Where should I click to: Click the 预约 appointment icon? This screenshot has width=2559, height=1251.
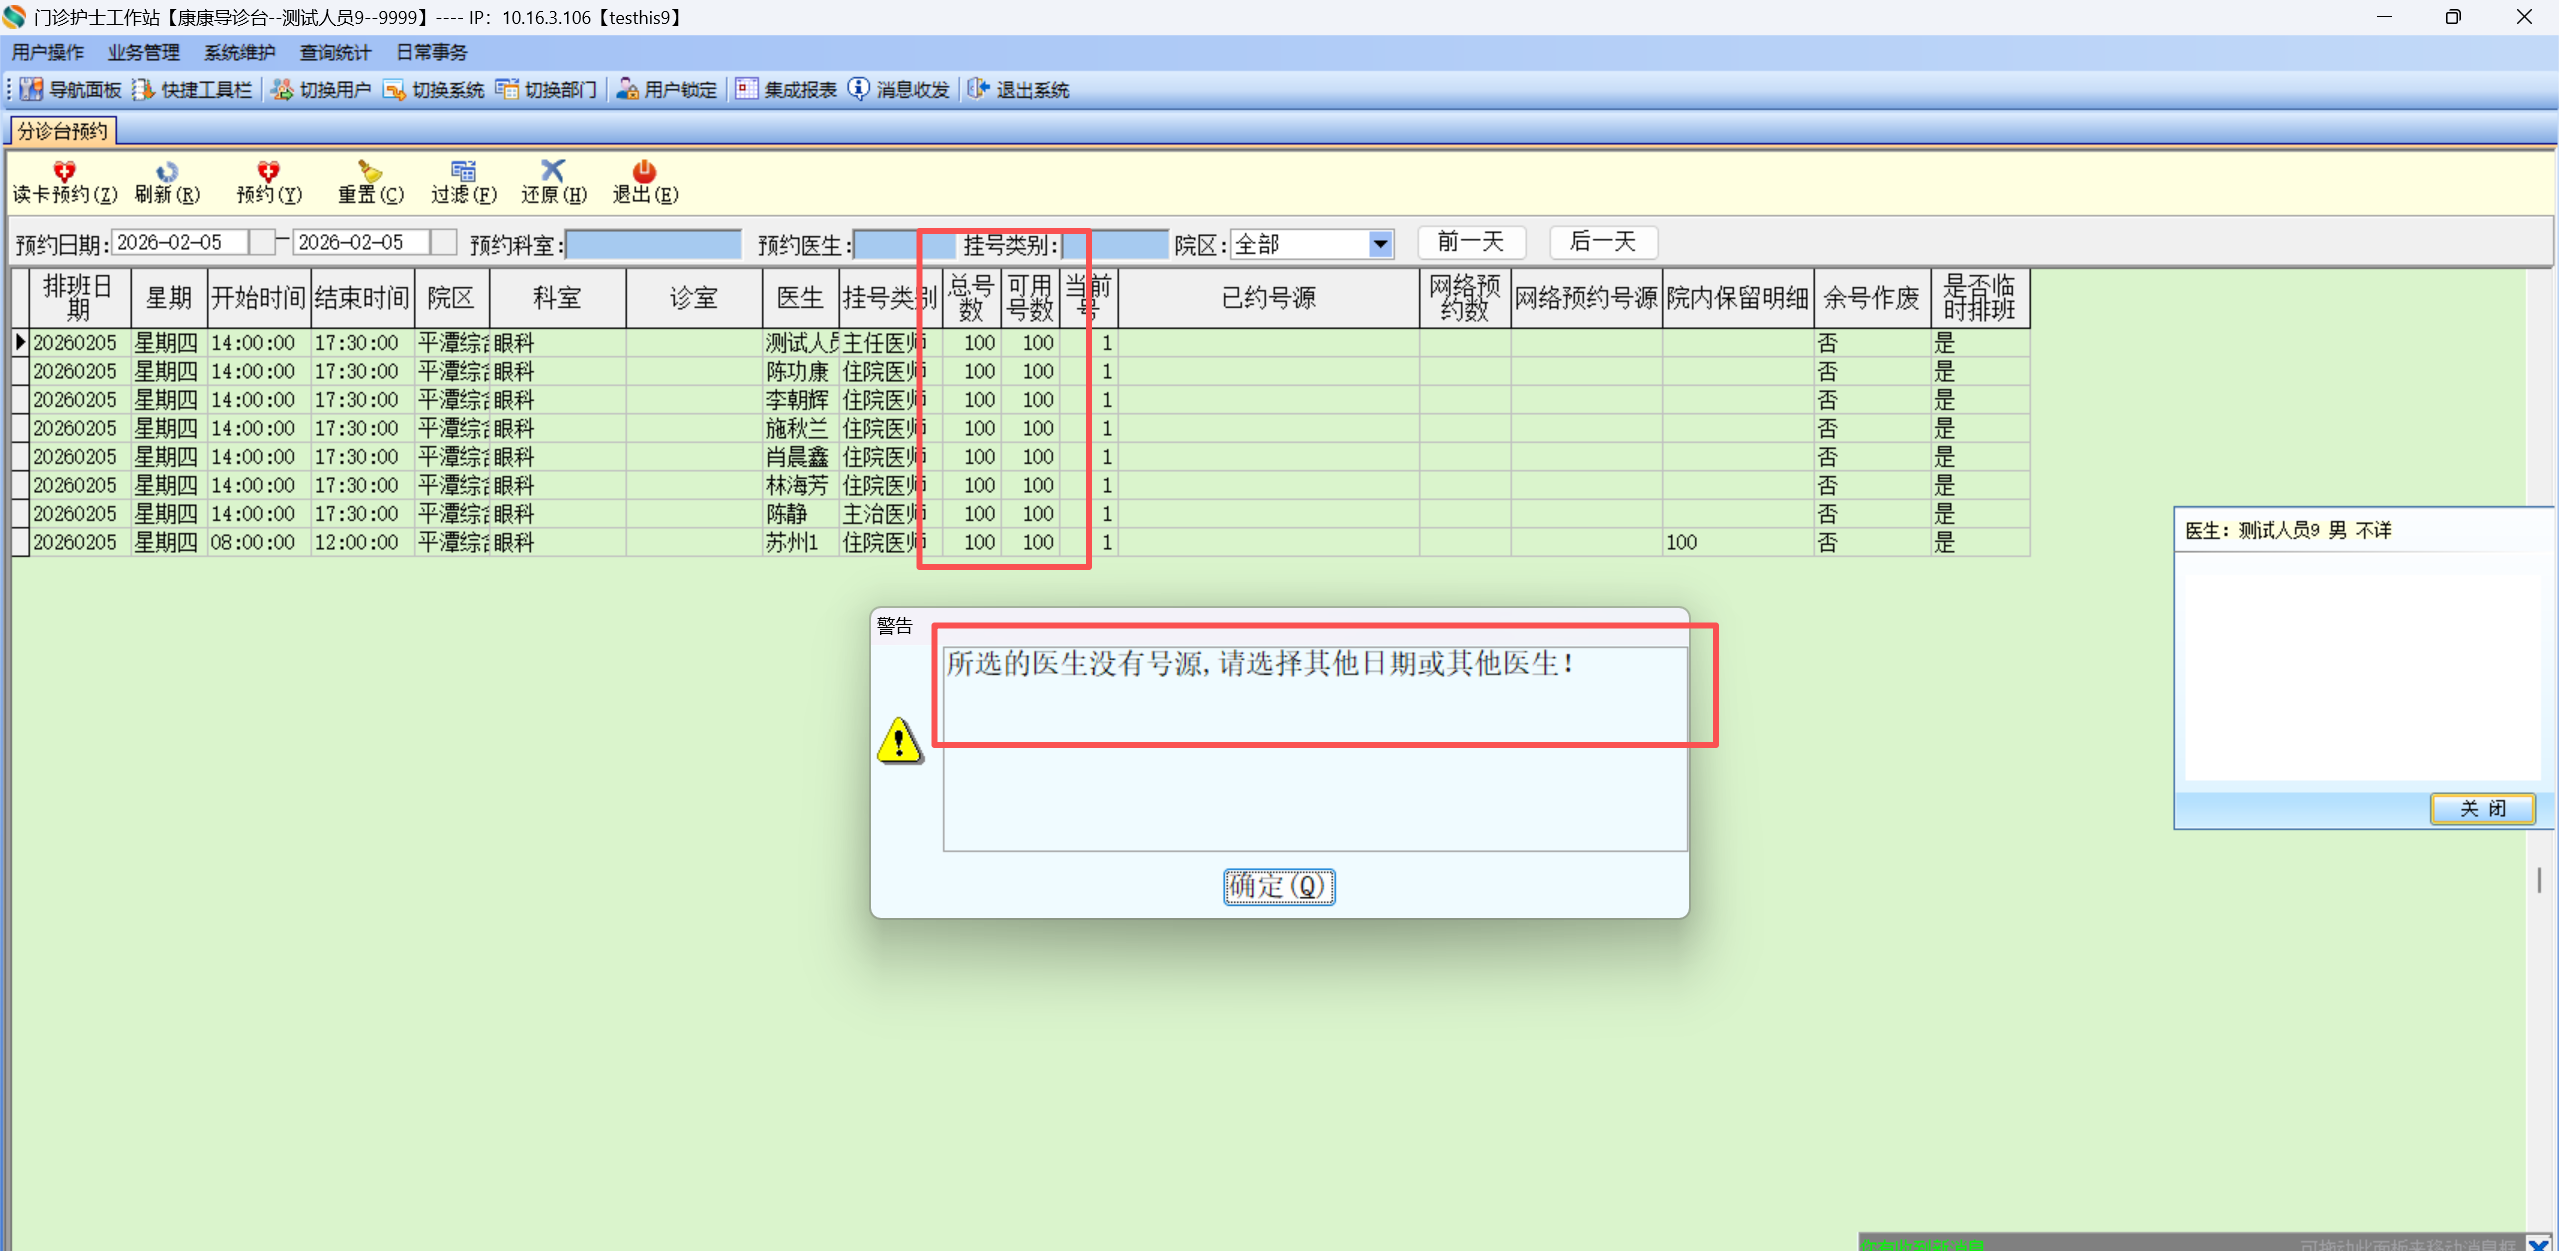pyautogui.click(x=268, y=171)
